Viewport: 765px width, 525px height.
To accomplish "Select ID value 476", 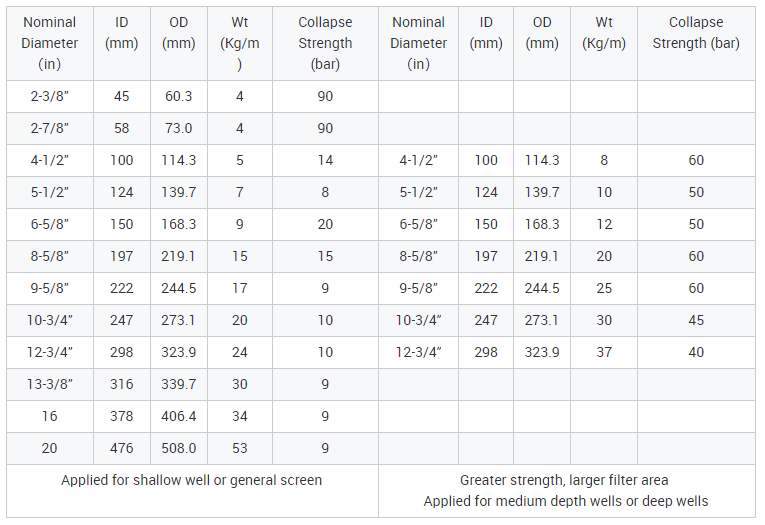I will click(121, 448).
